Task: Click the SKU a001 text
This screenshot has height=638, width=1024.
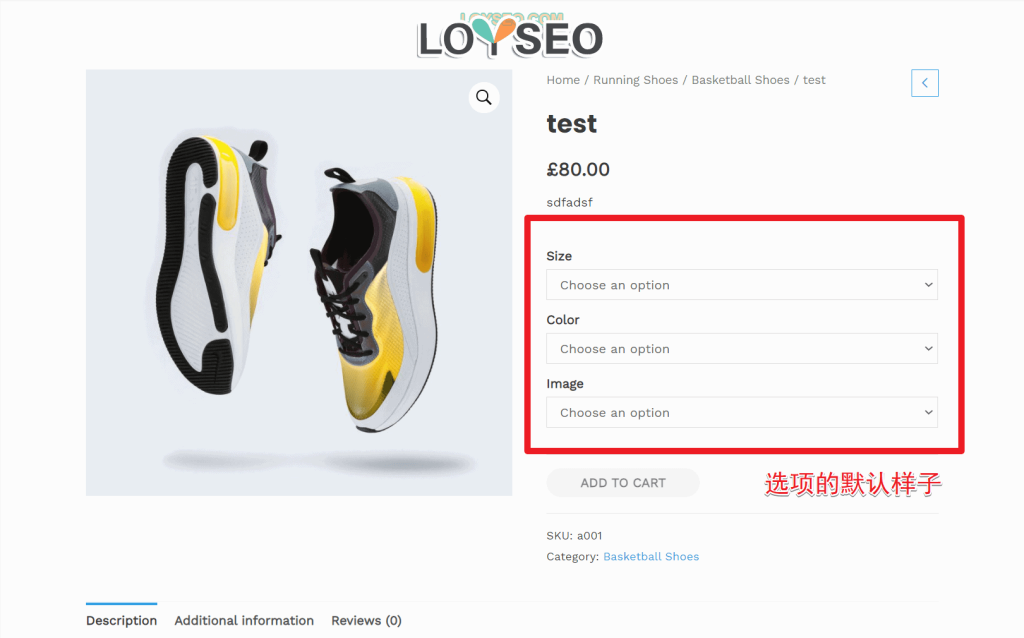Action: (574, 536)
